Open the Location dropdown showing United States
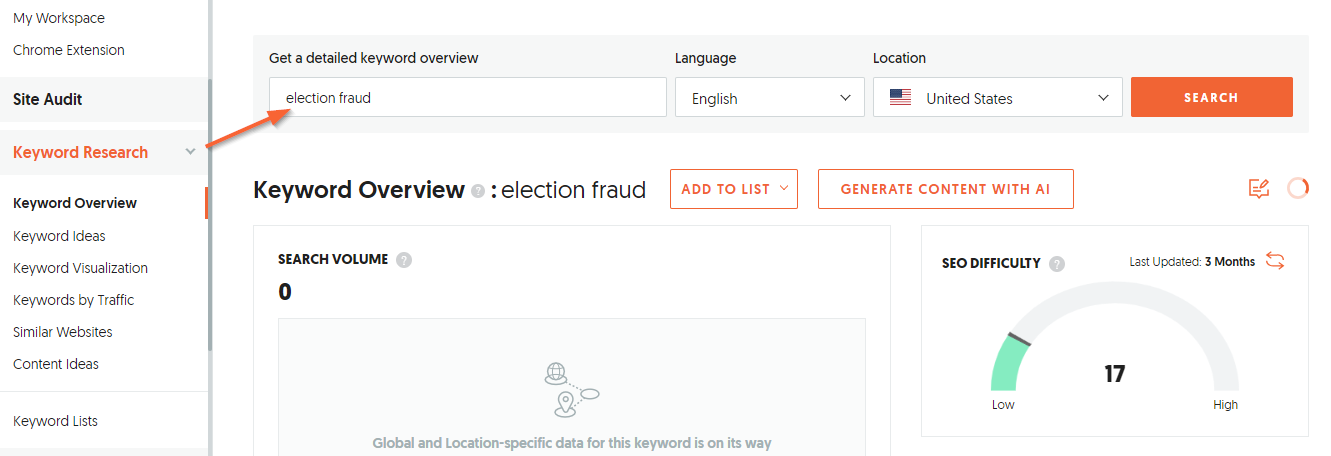The height and width of the screenshot is (456, 1331). 998,97
